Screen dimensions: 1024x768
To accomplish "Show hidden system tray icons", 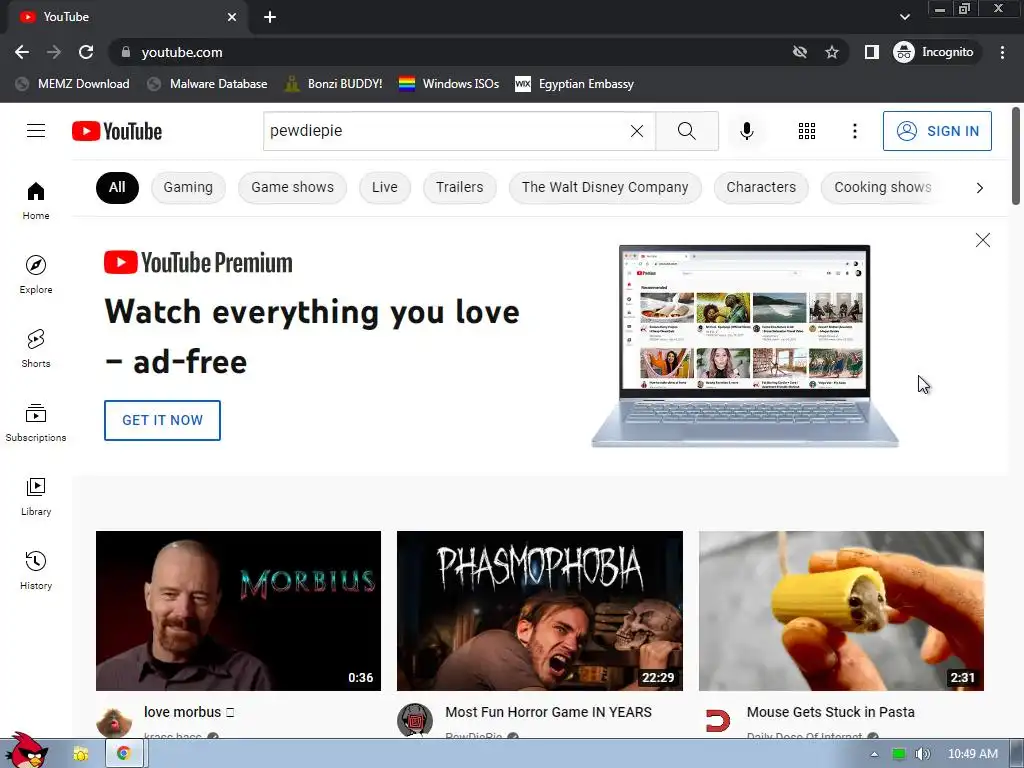I will 874,754.
